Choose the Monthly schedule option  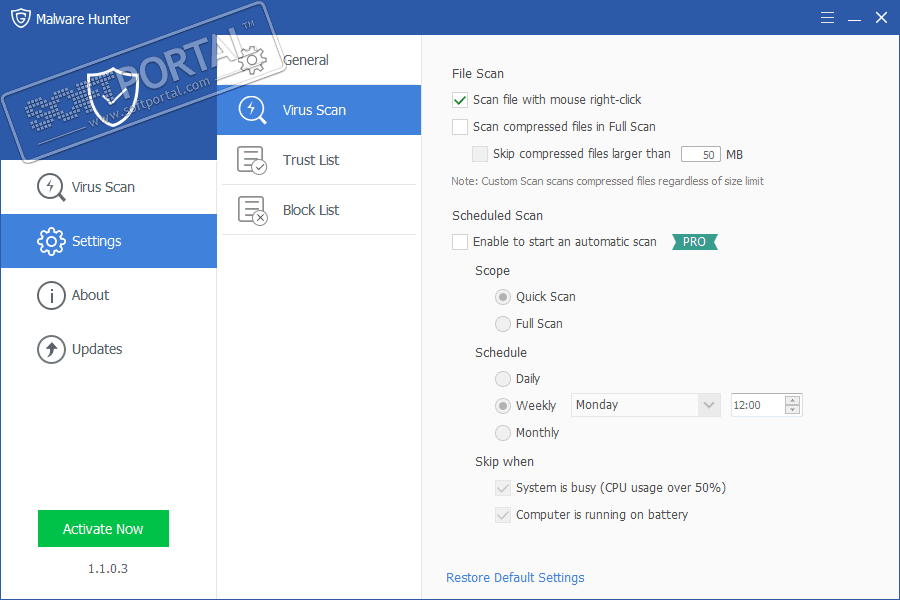503,433
